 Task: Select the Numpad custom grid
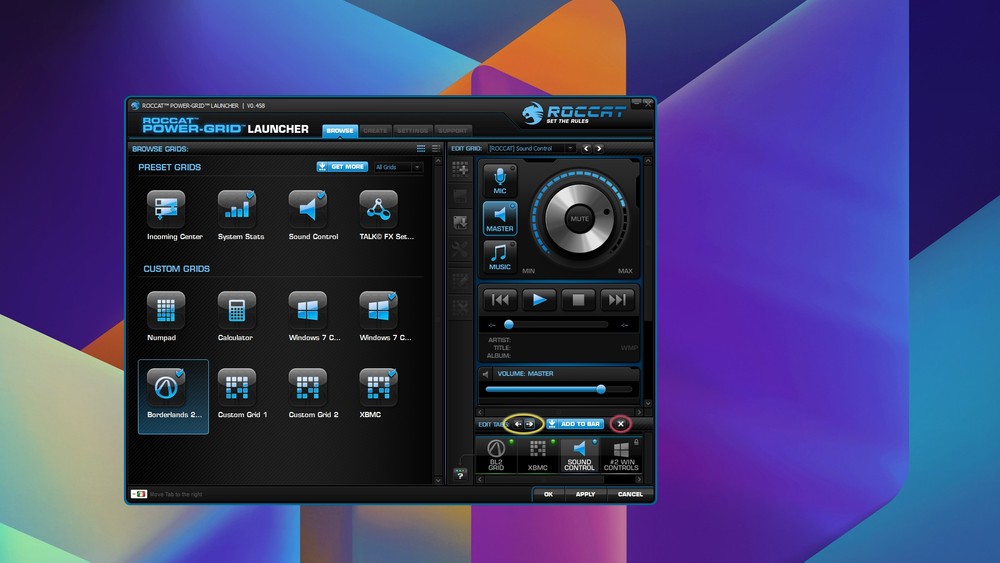166,310
